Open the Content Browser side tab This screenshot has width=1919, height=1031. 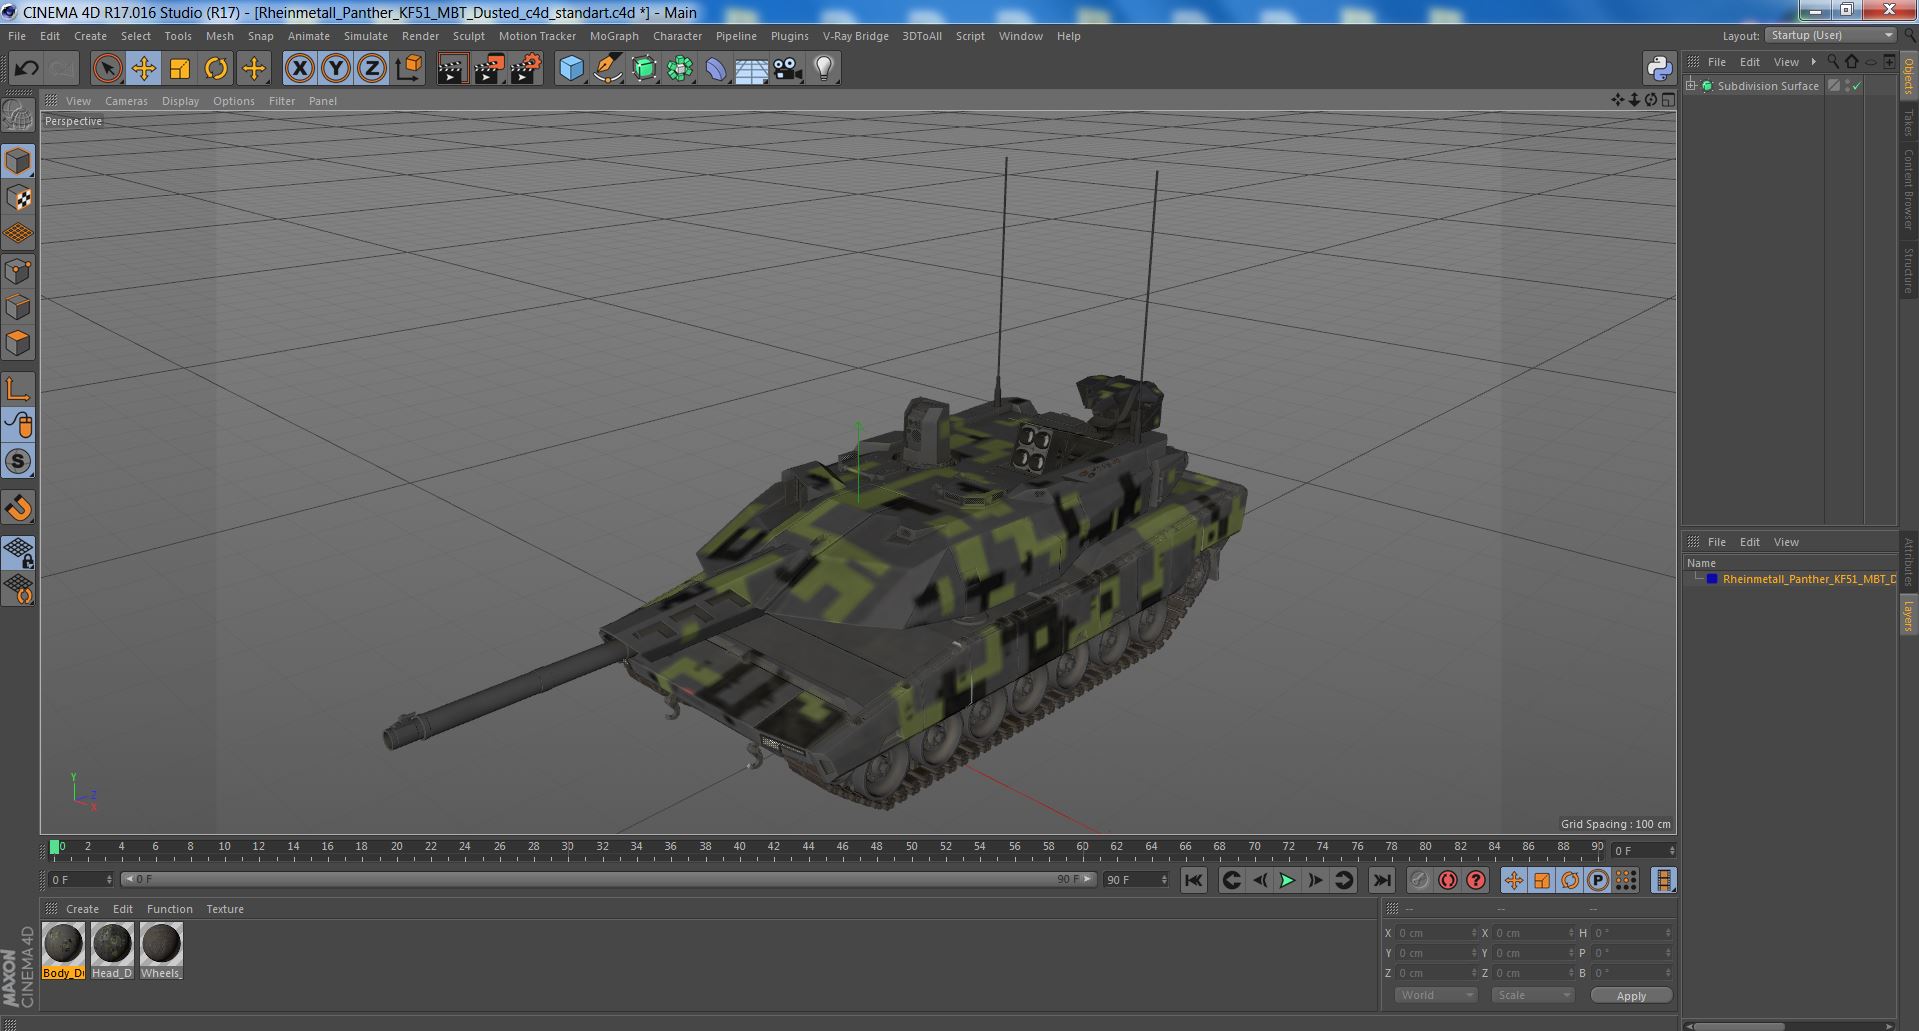click(1908, 190)
